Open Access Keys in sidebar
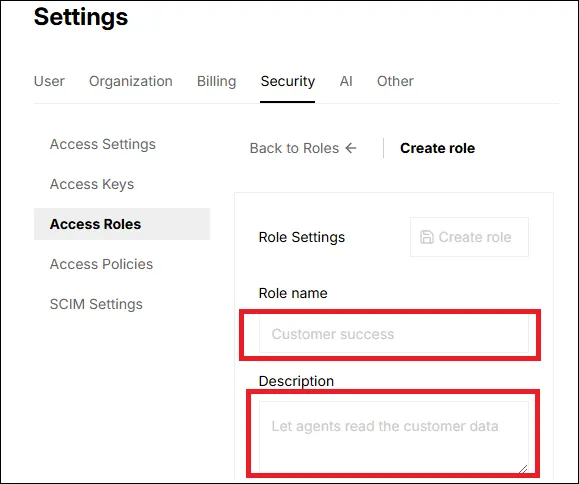Screen dimensions: 579x484 92,184
